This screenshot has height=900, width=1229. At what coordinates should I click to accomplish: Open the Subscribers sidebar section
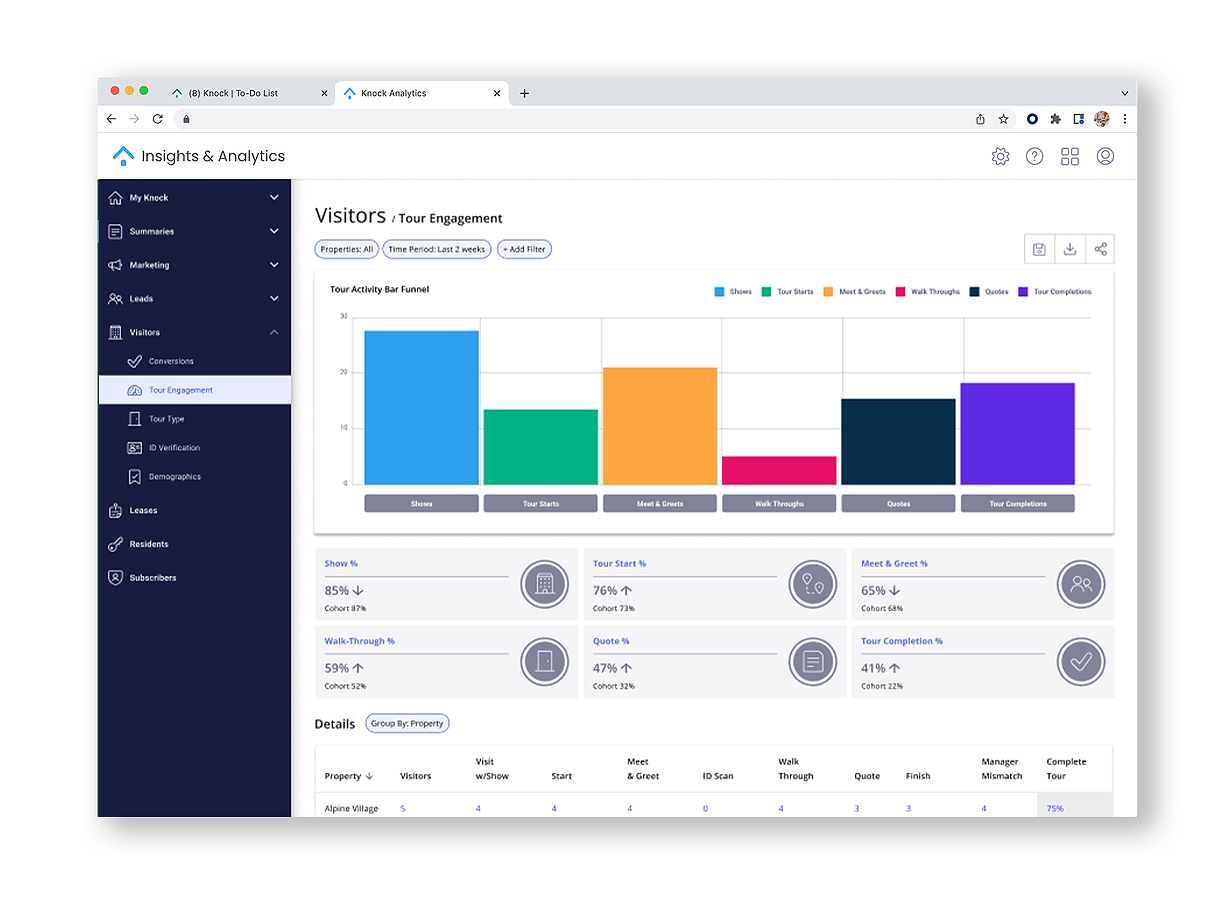click(195, 578)
